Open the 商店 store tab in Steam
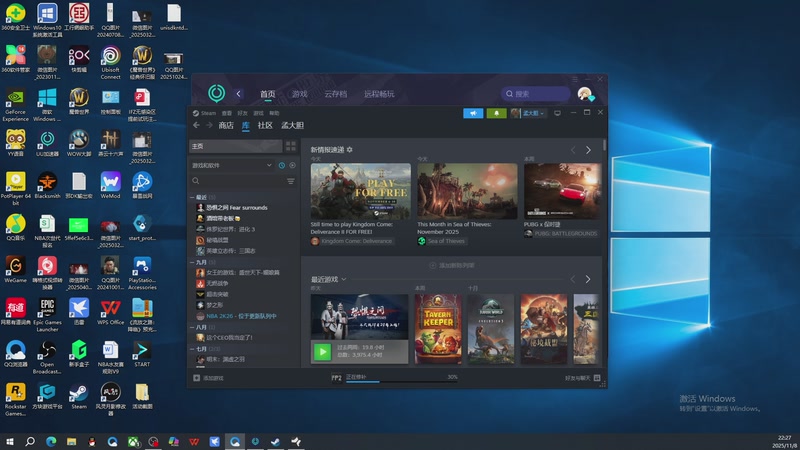This screenshot has width=800, height=450. (x=226, y=126)
